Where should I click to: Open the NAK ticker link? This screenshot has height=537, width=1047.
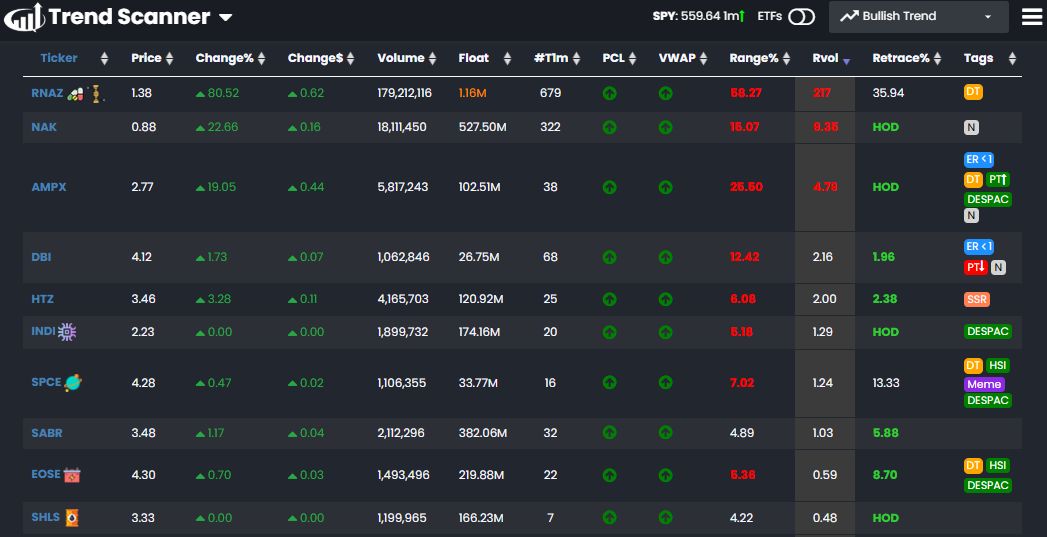[x=43, y=127]
